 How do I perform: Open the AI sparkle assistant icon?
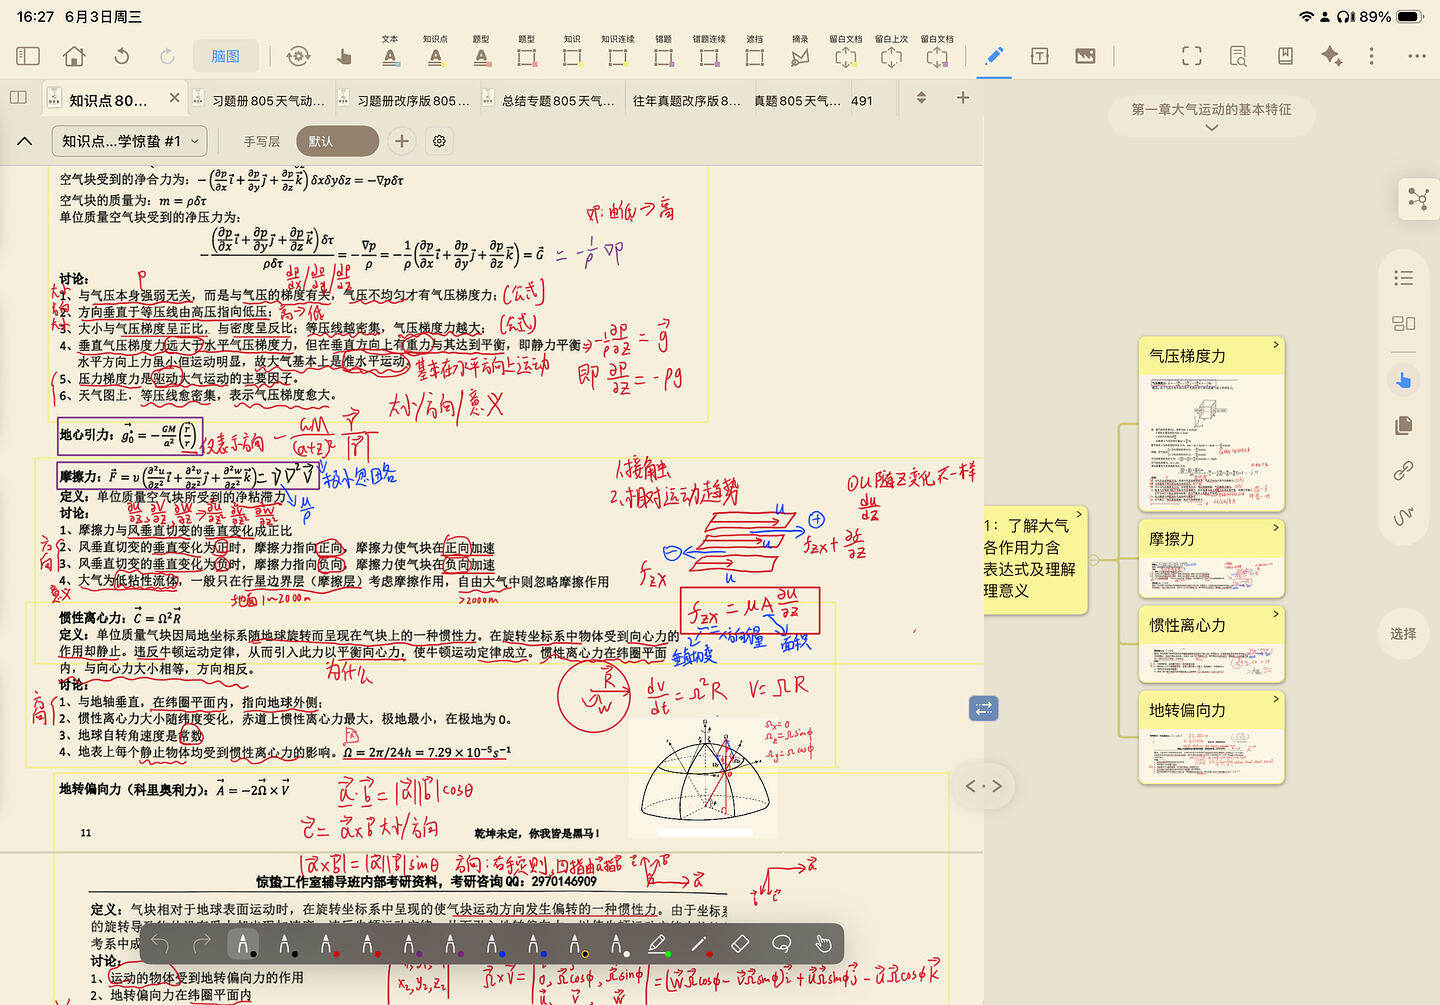pos(1331,56)
